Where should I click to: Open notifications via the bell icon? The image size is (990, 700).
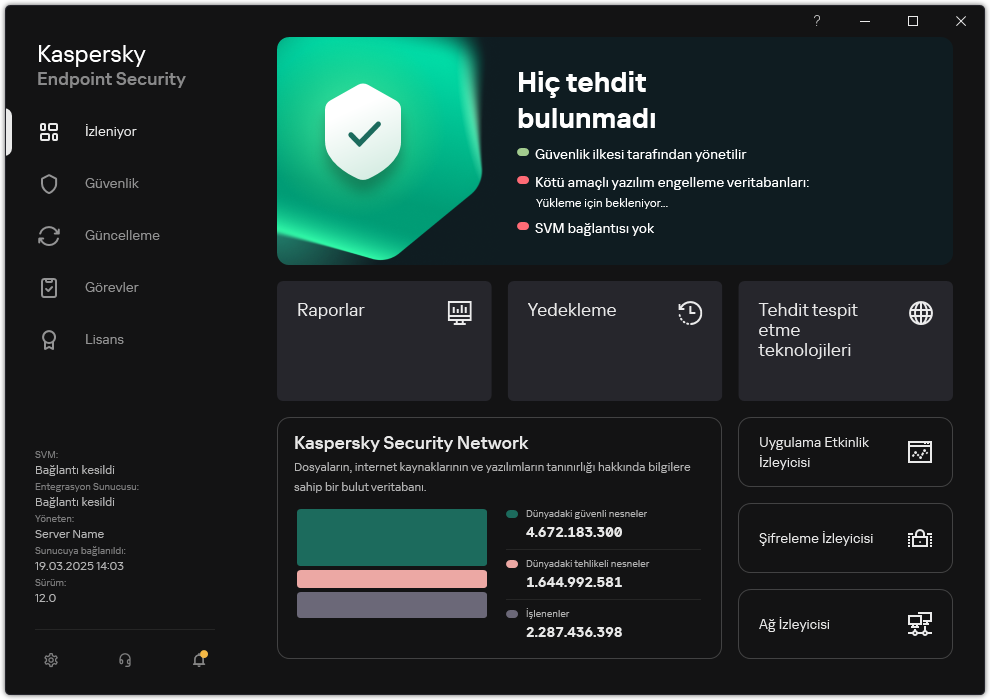point(199,660)
